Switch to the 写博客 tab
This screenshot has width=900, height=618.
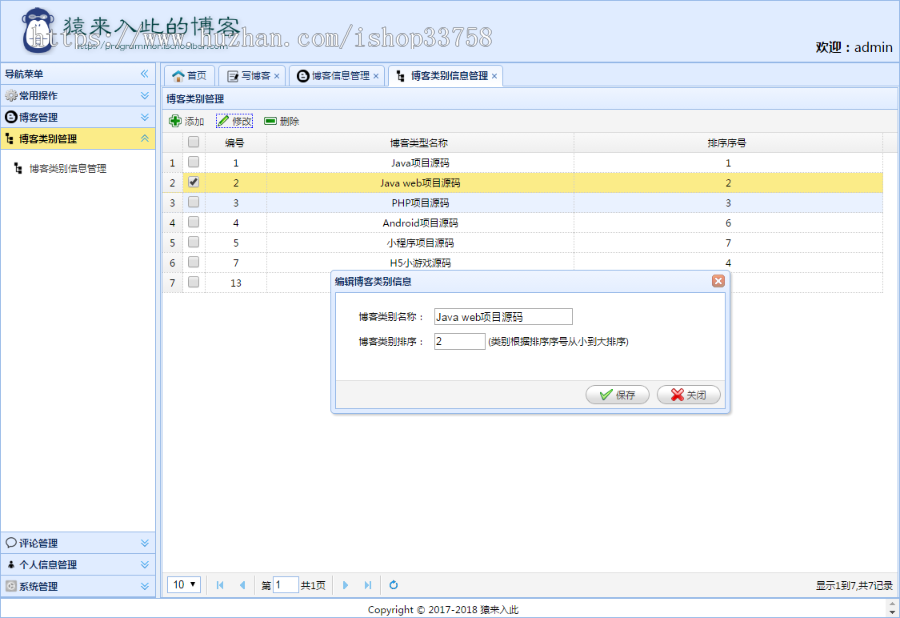(x=248, y=75)
